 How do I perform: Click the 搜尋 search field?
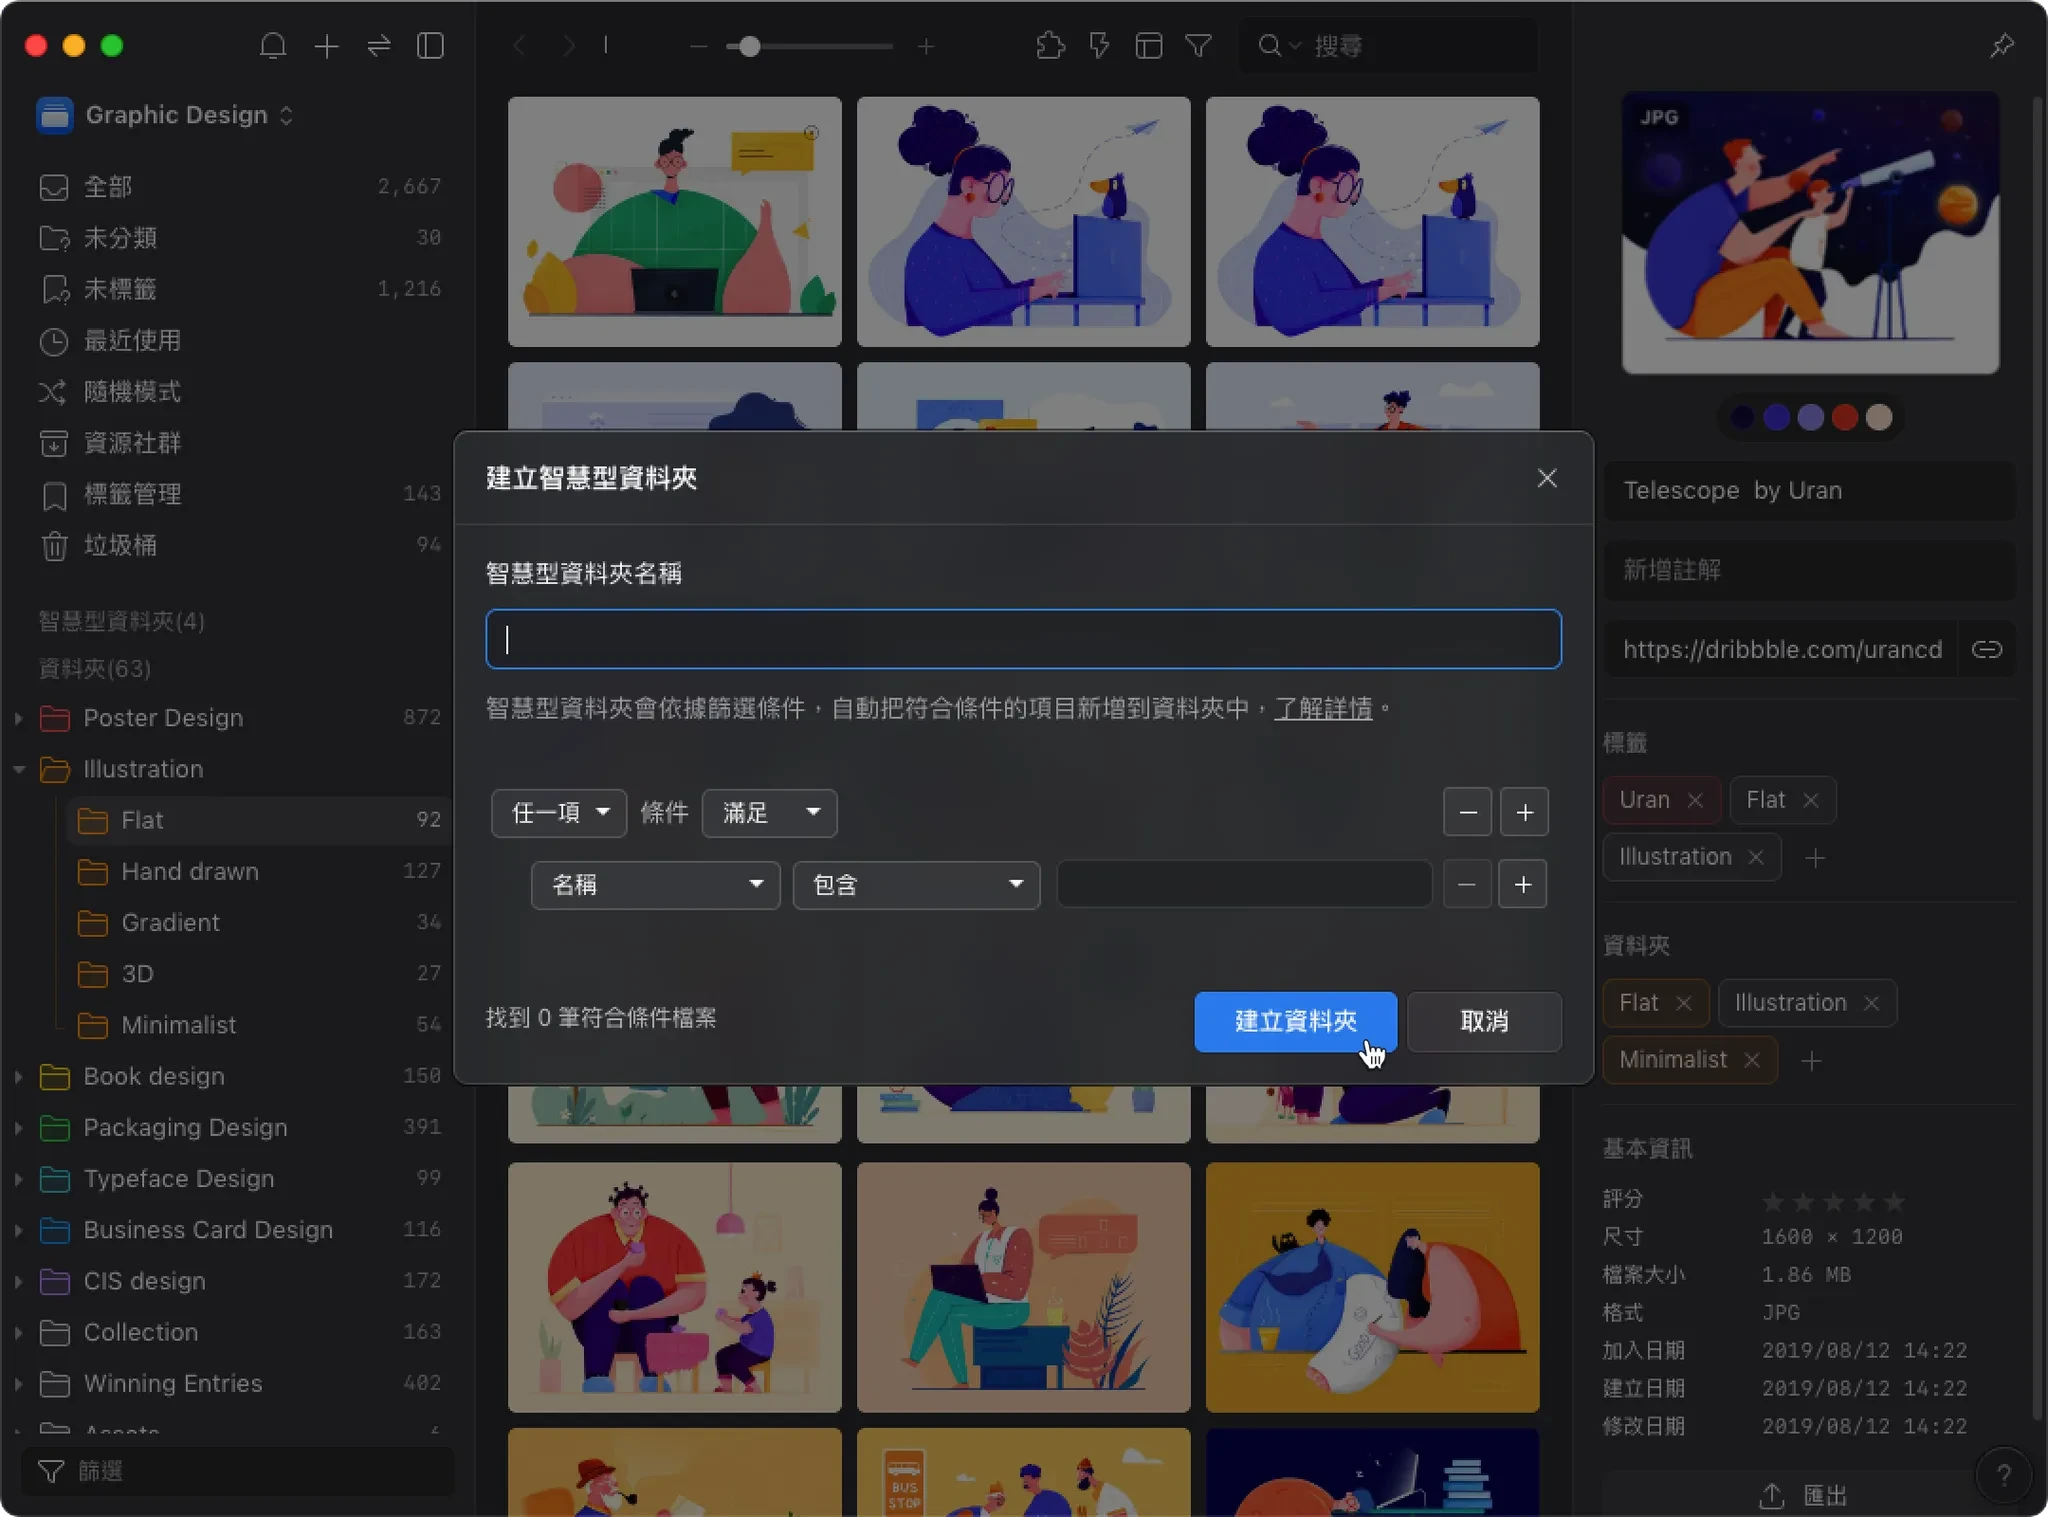click(1388, 46)
